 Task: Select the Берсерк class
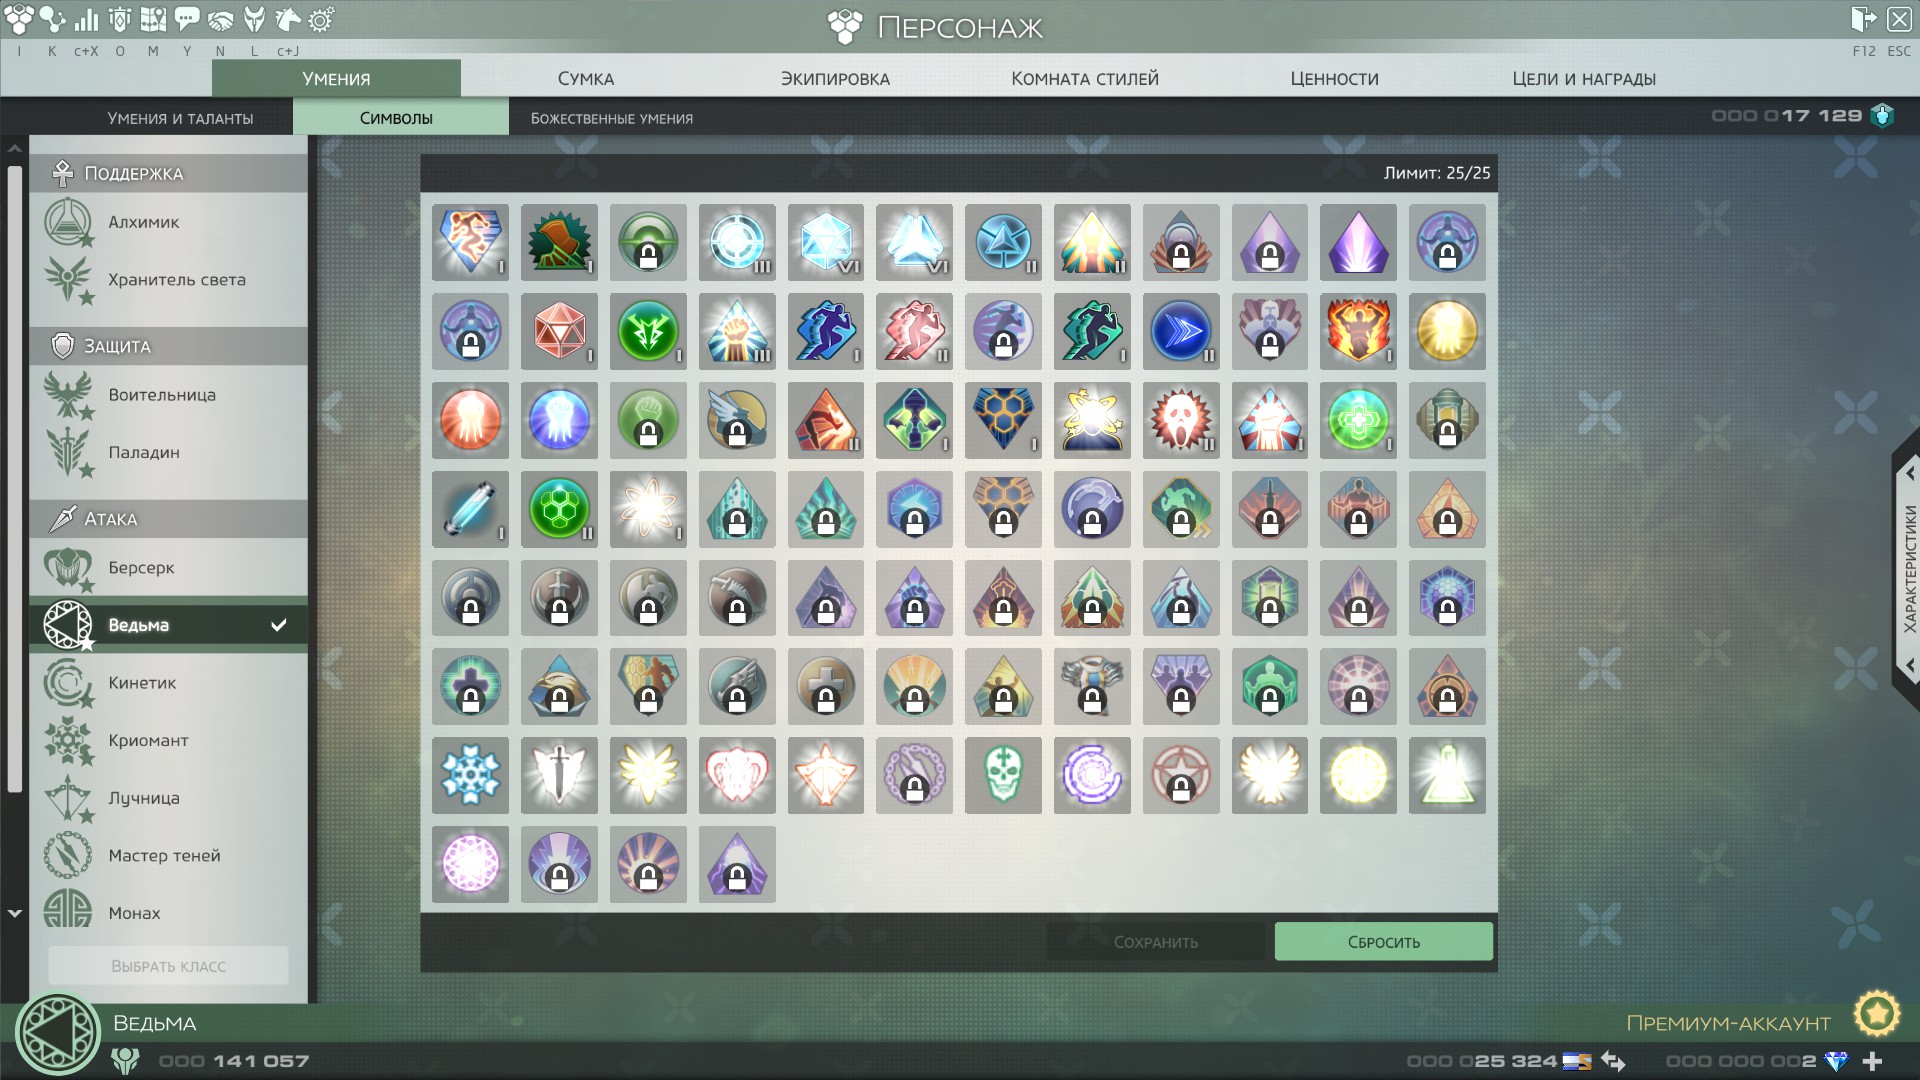tap(168, 568)
